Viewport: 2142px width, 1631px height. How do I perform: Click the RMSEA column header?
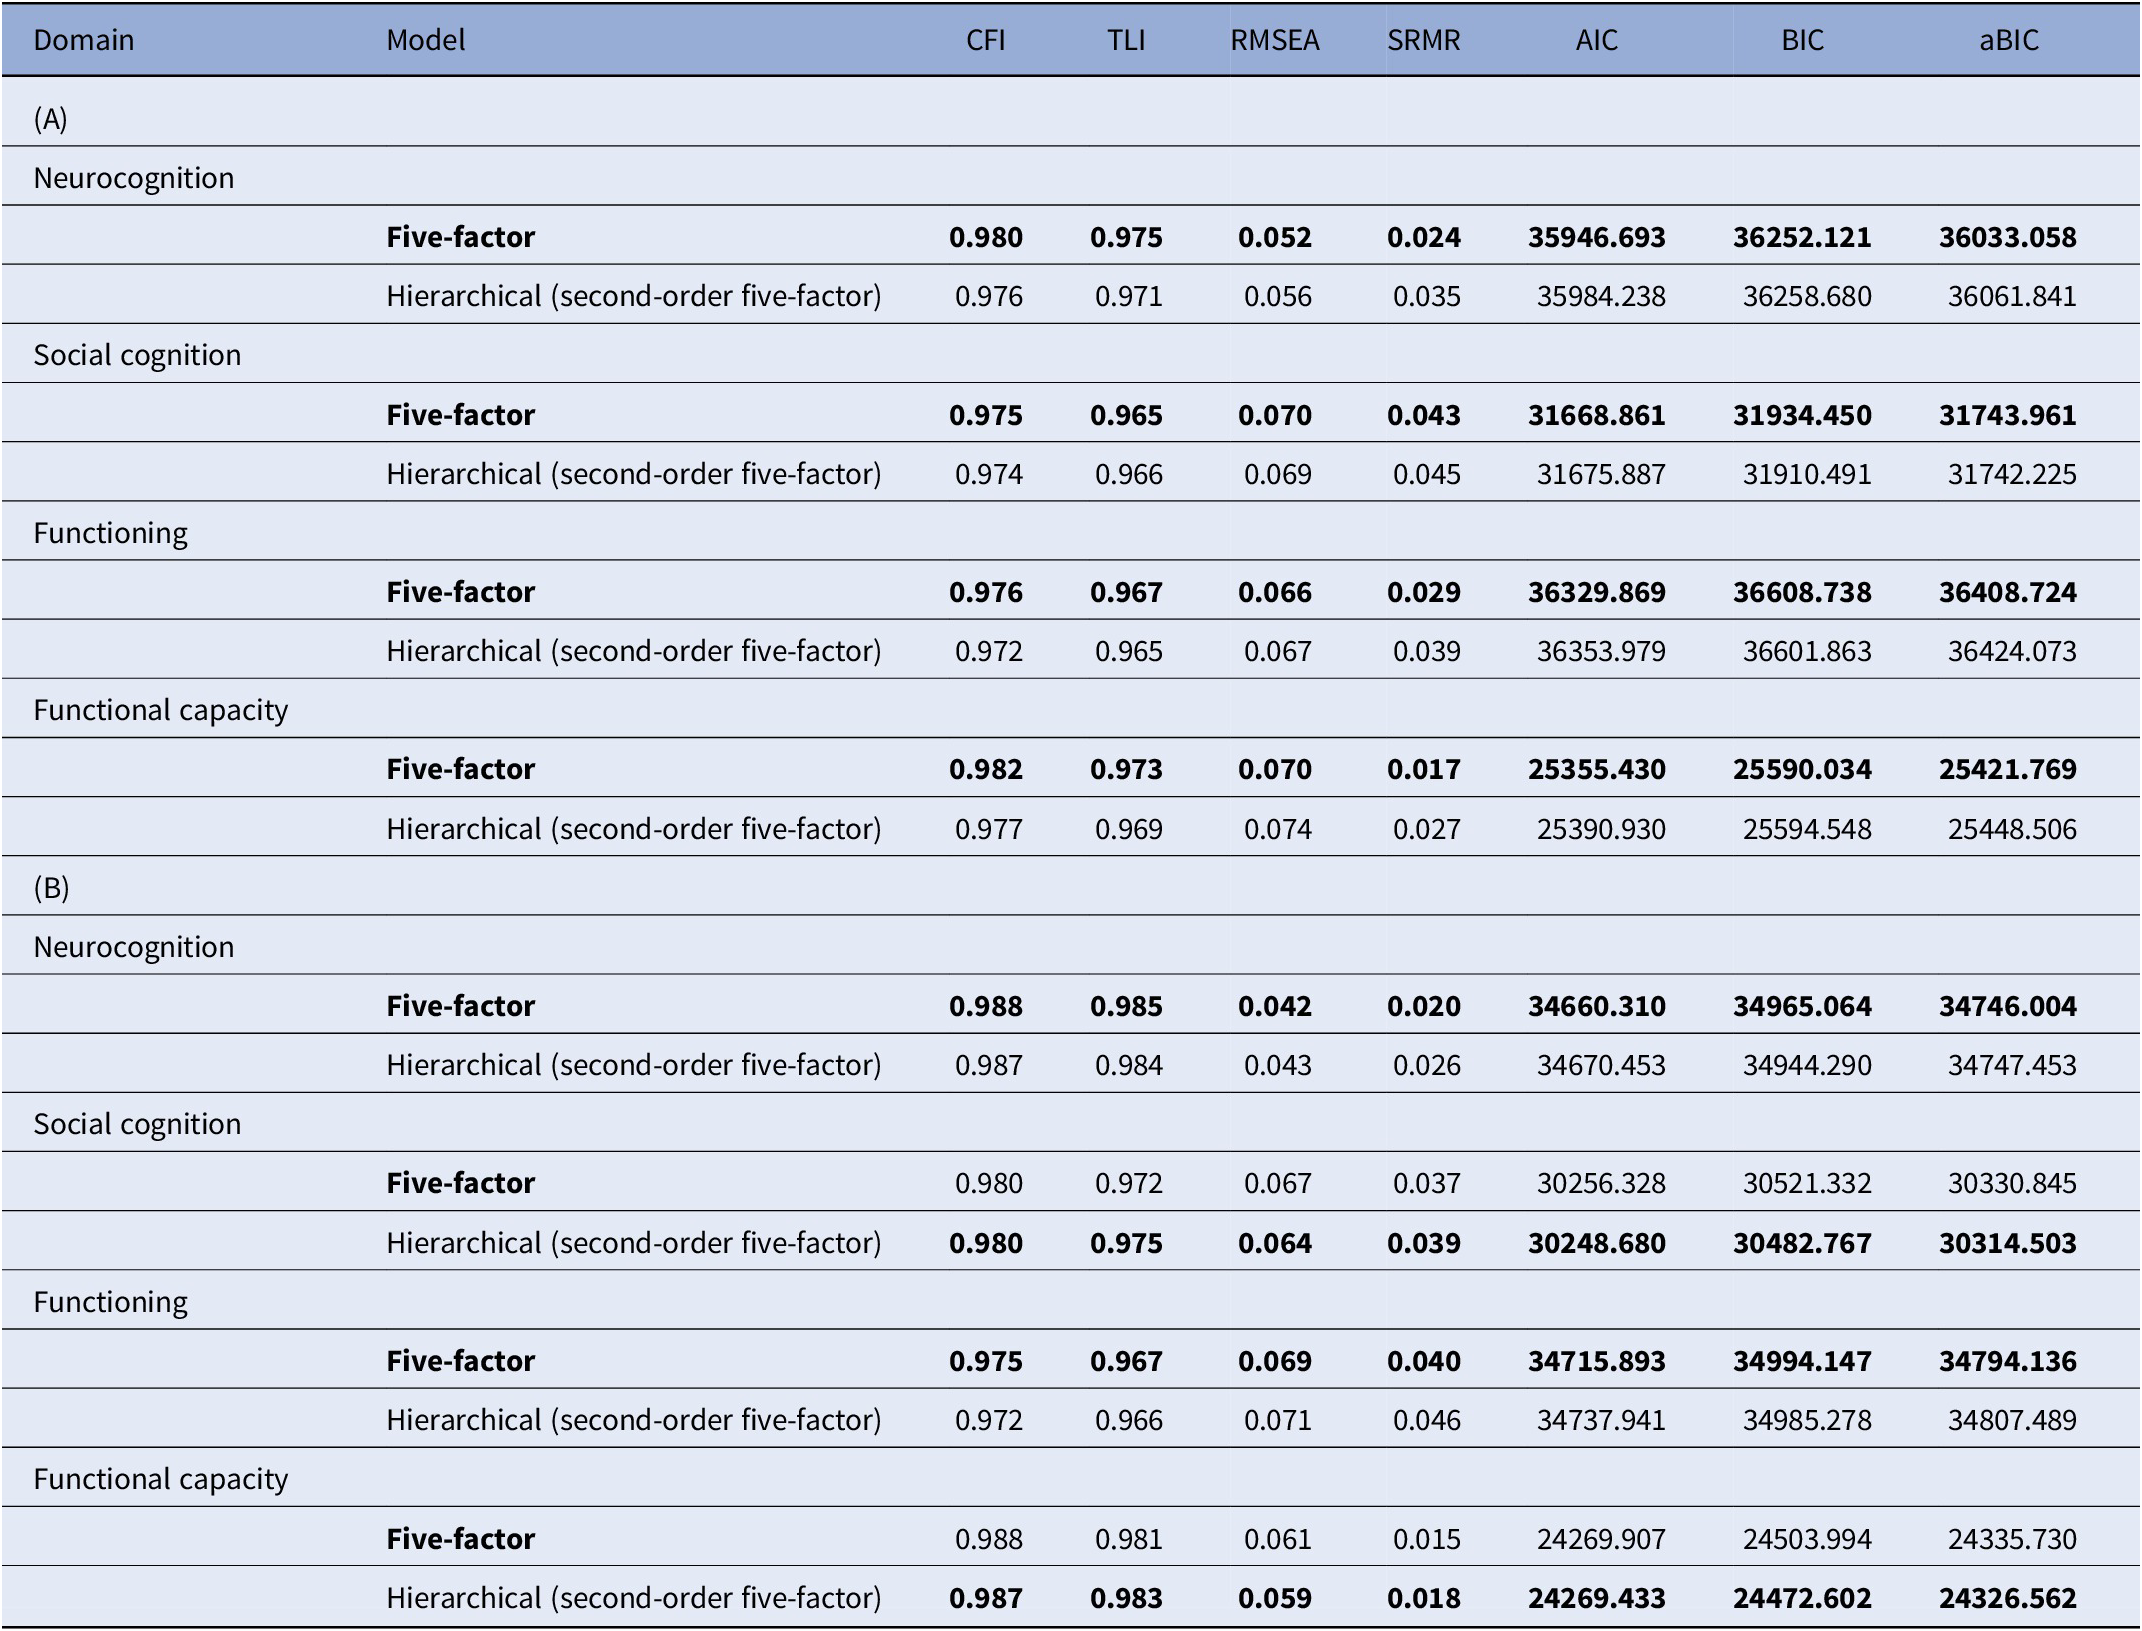tap(1275, 40)
